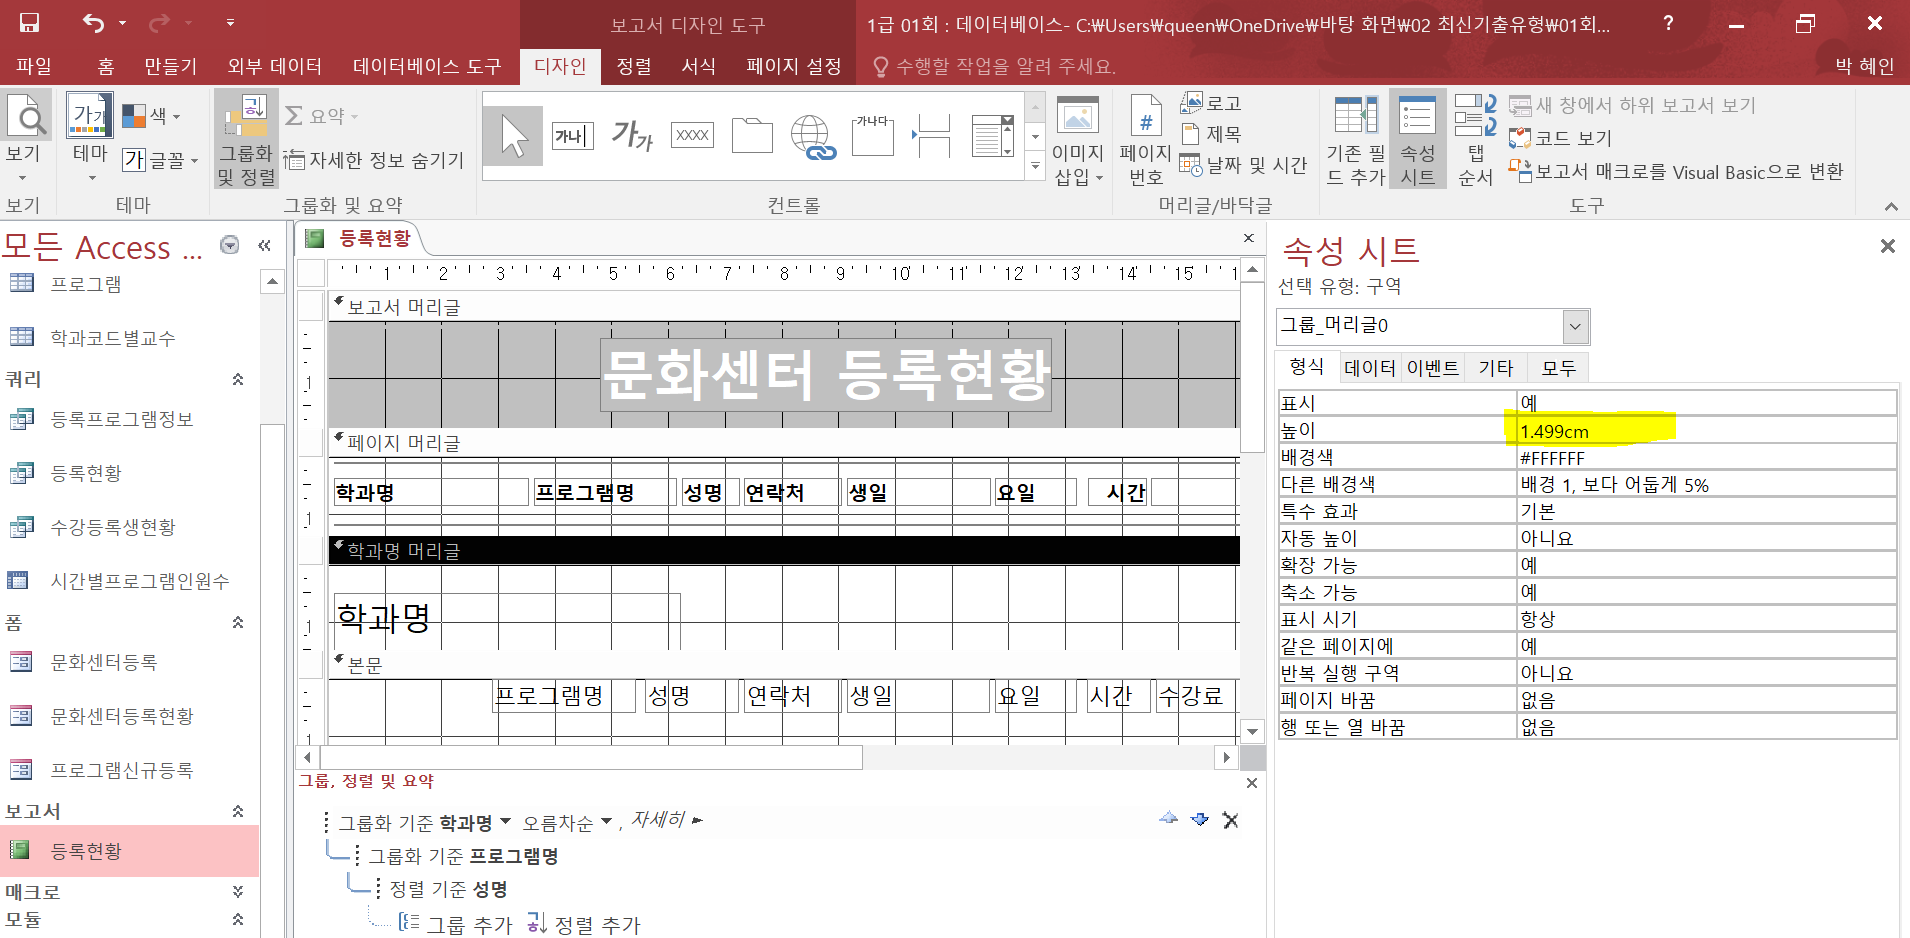This screenshot has width=1910, height=938.
Task: Toggle the Property Sheet (속성 시트) button
Action: coord(1417,139)
